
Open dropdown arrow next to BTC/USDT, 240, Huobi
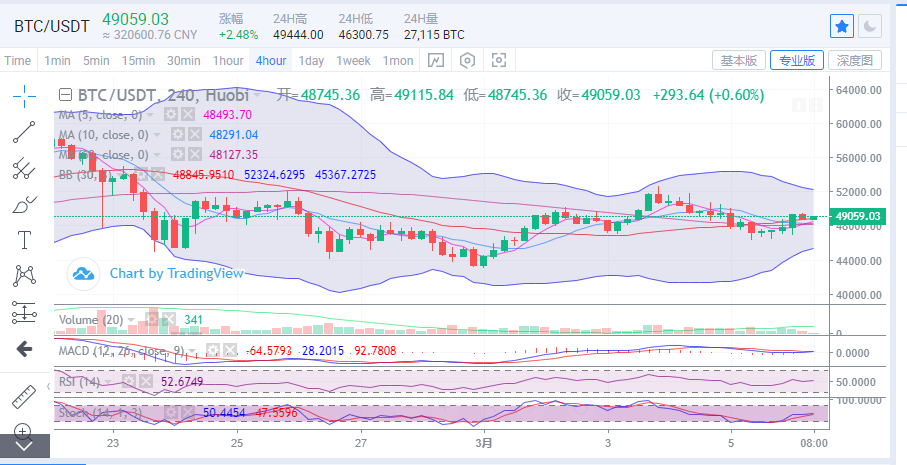[x=256, y=96]
